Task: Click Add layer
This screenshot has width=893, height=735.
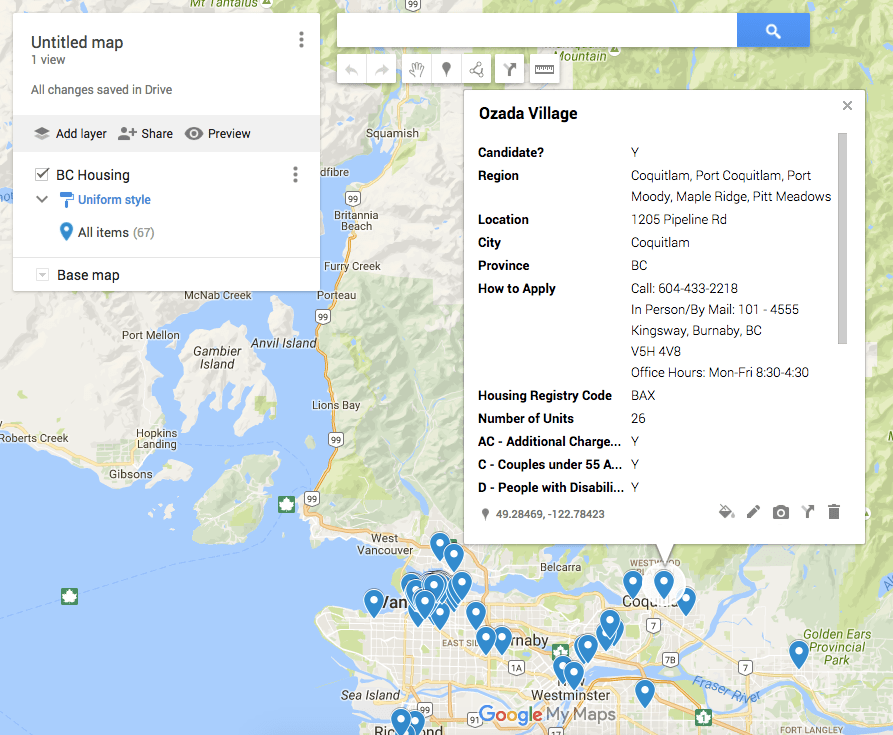Action: [71, 134]
